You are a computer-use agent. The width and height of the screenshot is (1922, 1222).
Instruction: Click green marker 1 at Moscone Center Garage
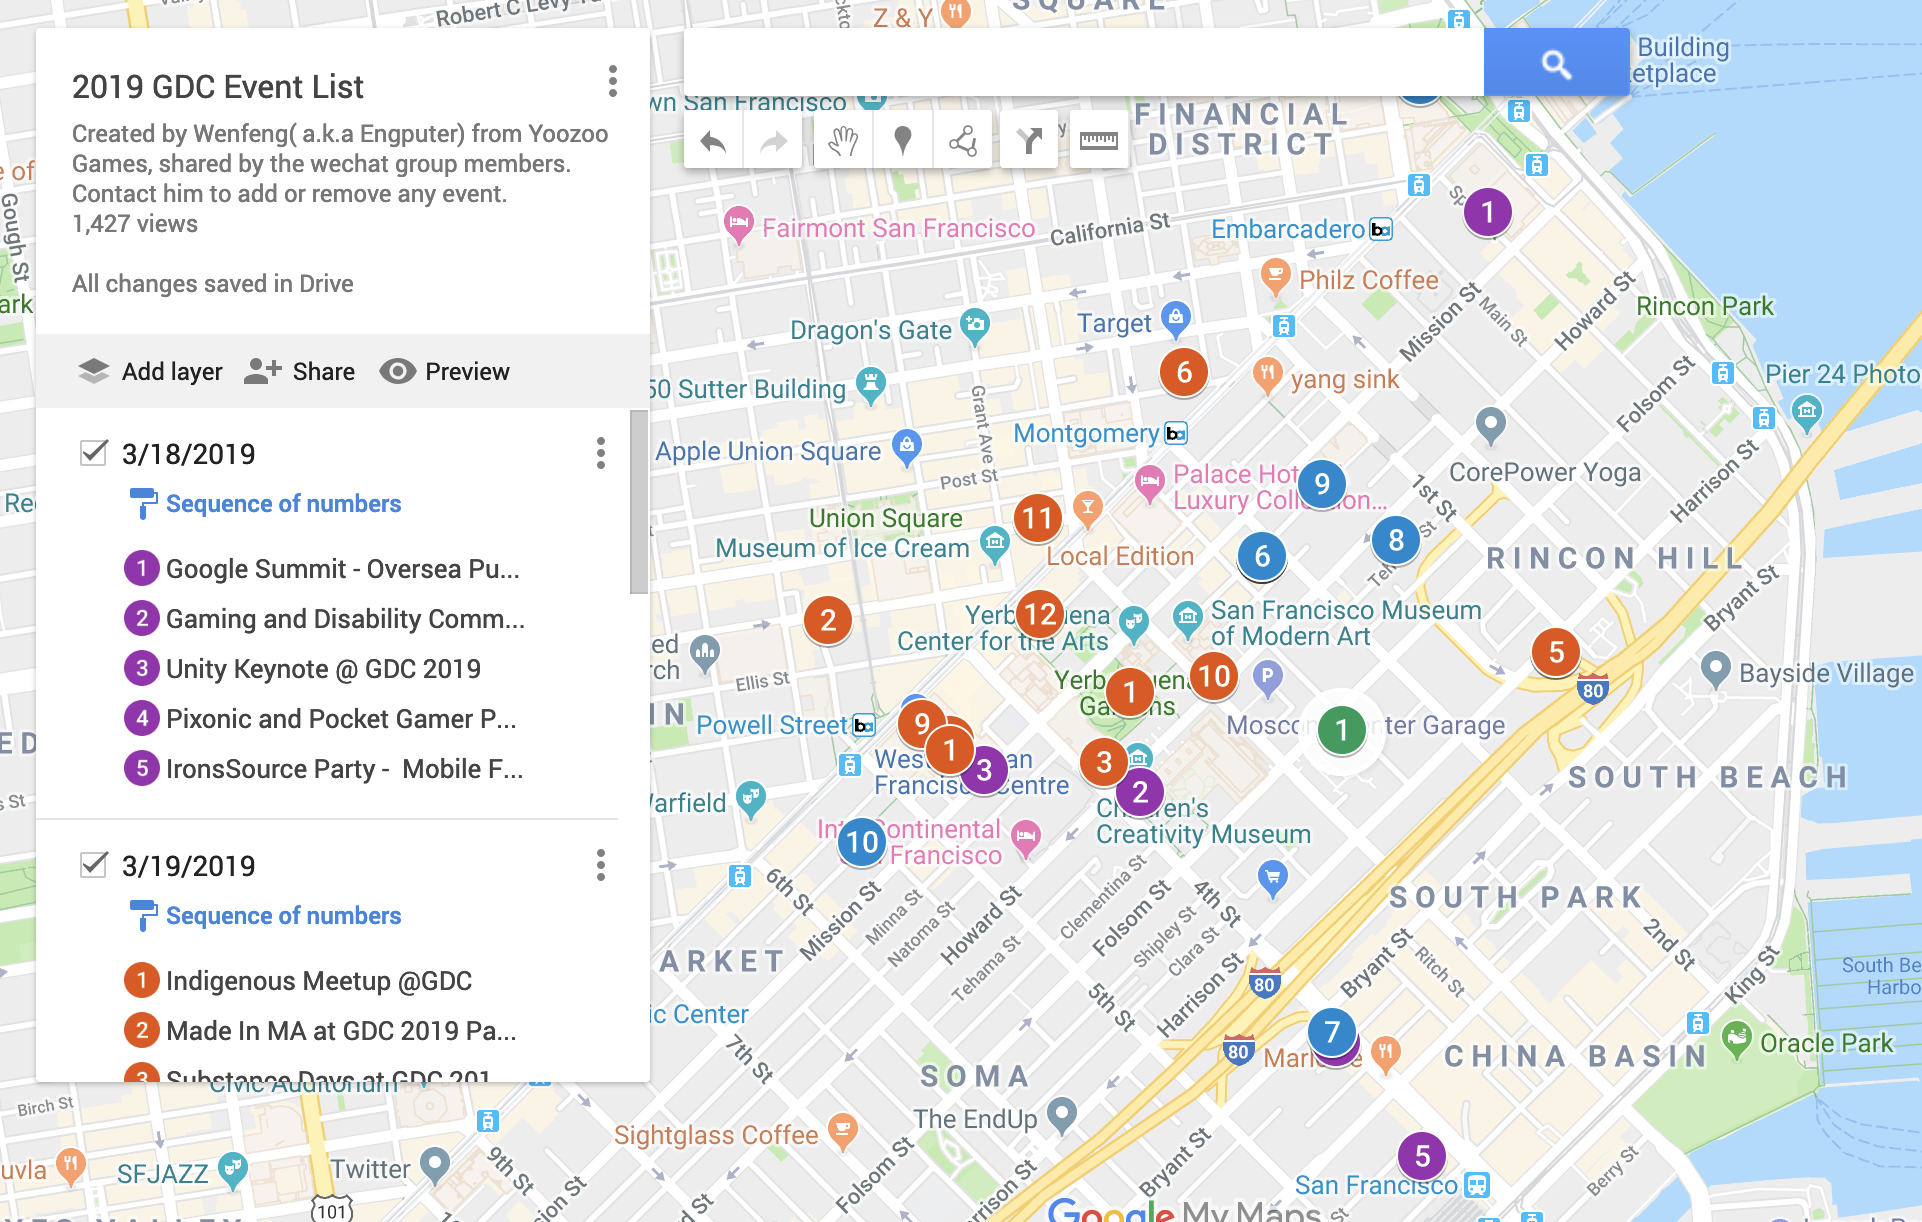(x=1342, y=730)
